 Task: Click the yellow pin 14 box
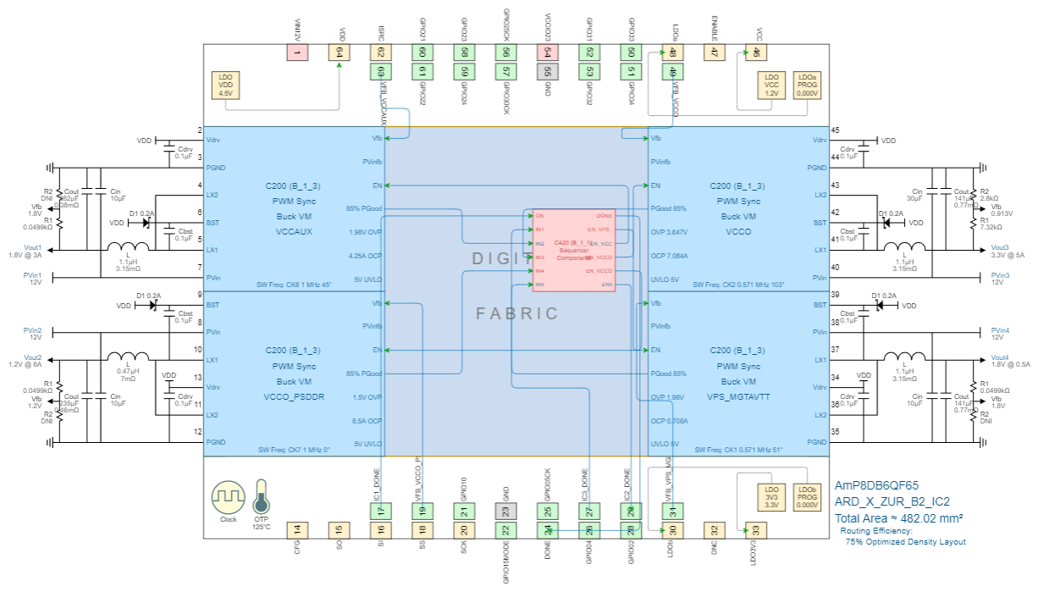297,529
